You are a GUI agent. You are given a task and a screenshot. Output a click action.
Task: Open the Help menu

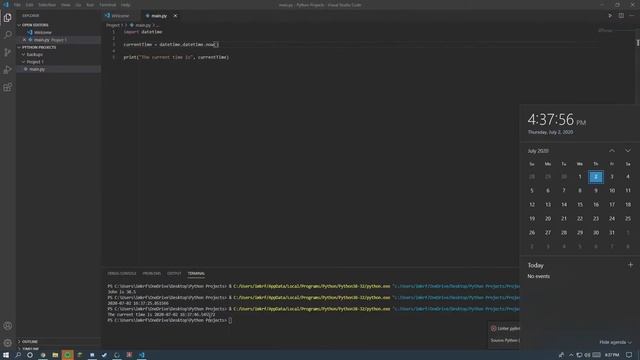coord(125,5)
